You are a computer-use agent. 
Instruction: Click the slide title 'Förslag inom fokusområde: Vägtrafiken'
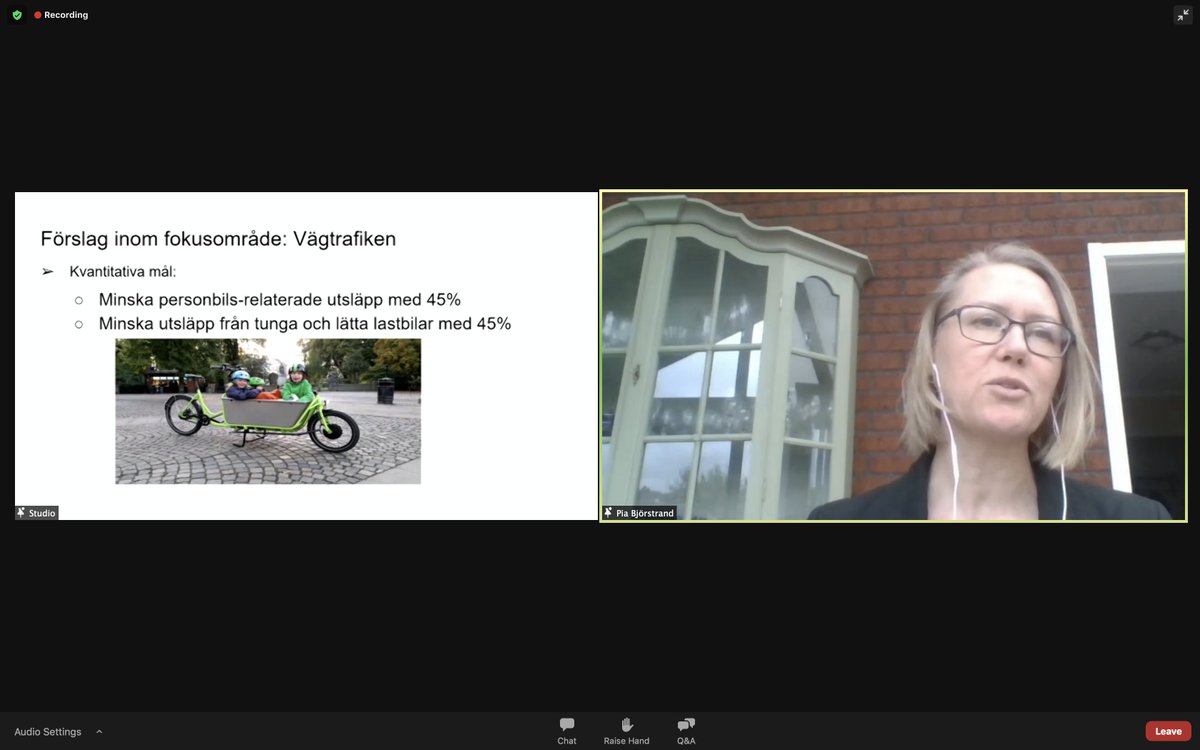click(218, 239)
